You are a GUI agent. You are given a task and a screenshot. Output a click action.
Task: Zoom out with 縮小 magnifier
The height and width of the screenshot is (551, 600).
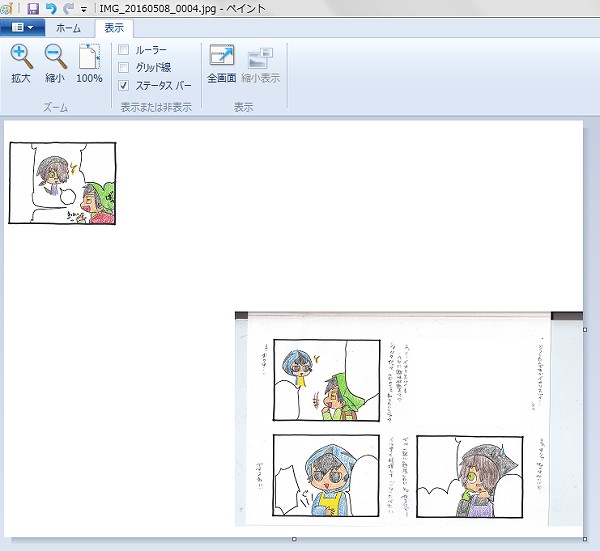[55, 64]
